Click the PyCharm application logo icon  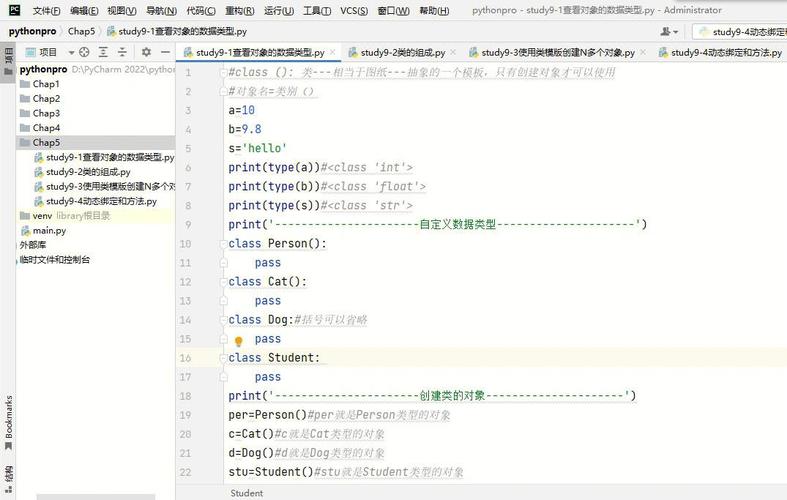click(15, 10)
